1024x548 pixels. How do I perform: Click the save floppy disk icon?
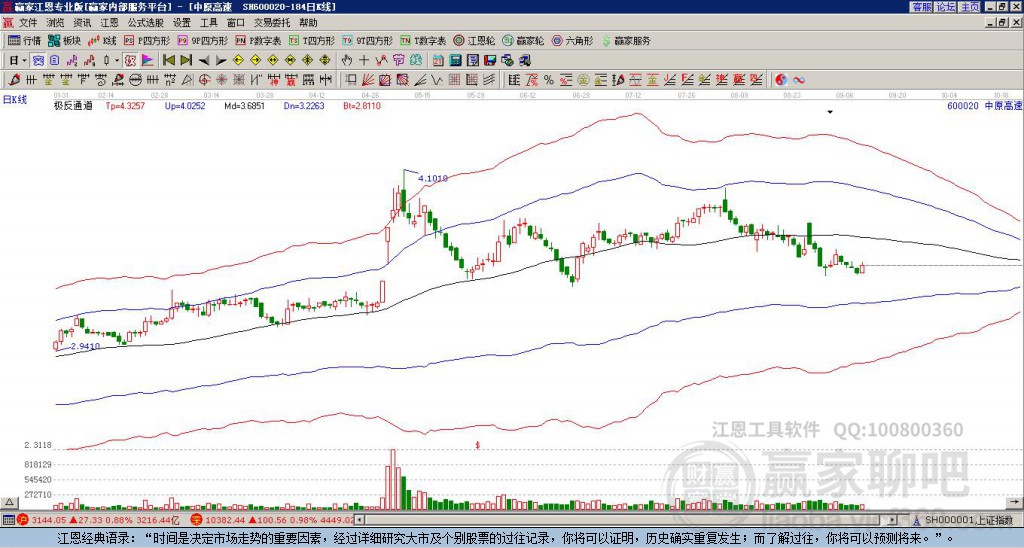click(x=490, y=60)
